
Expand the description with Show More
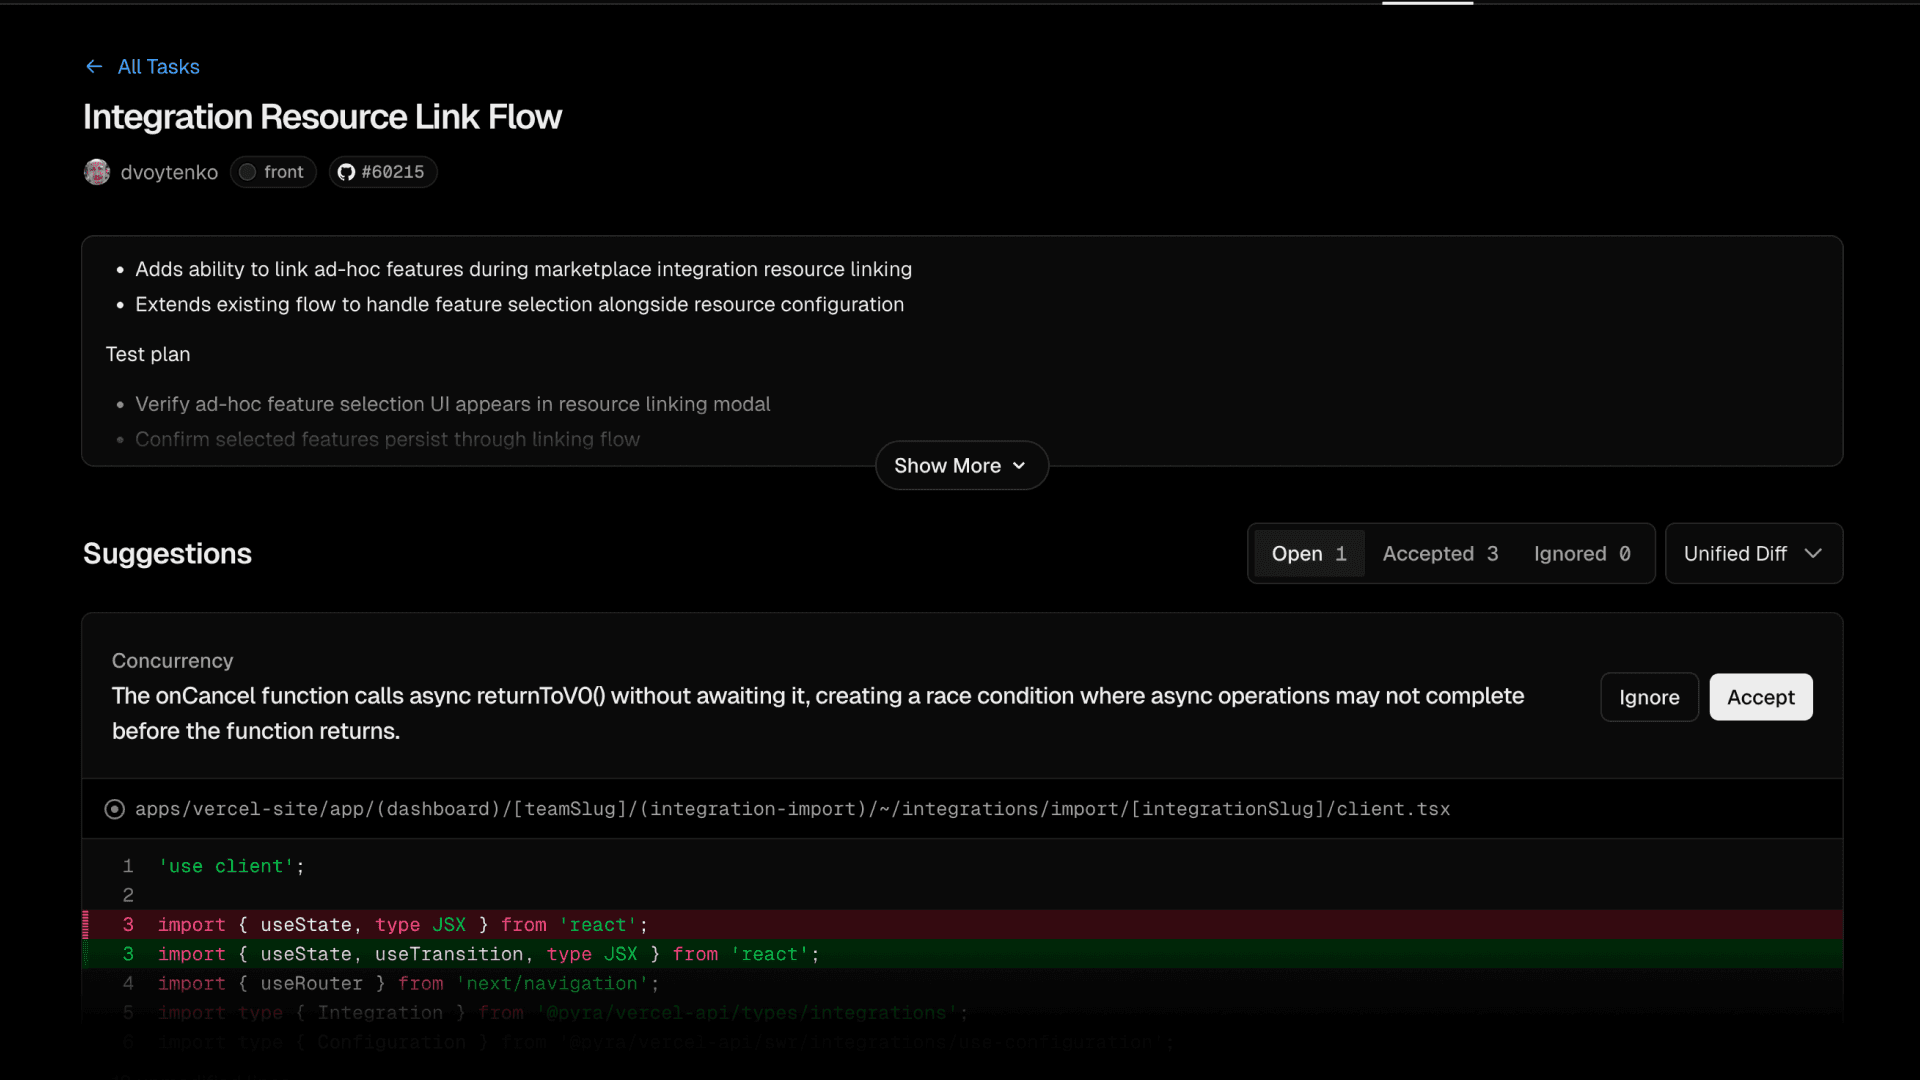coord(946,466)
